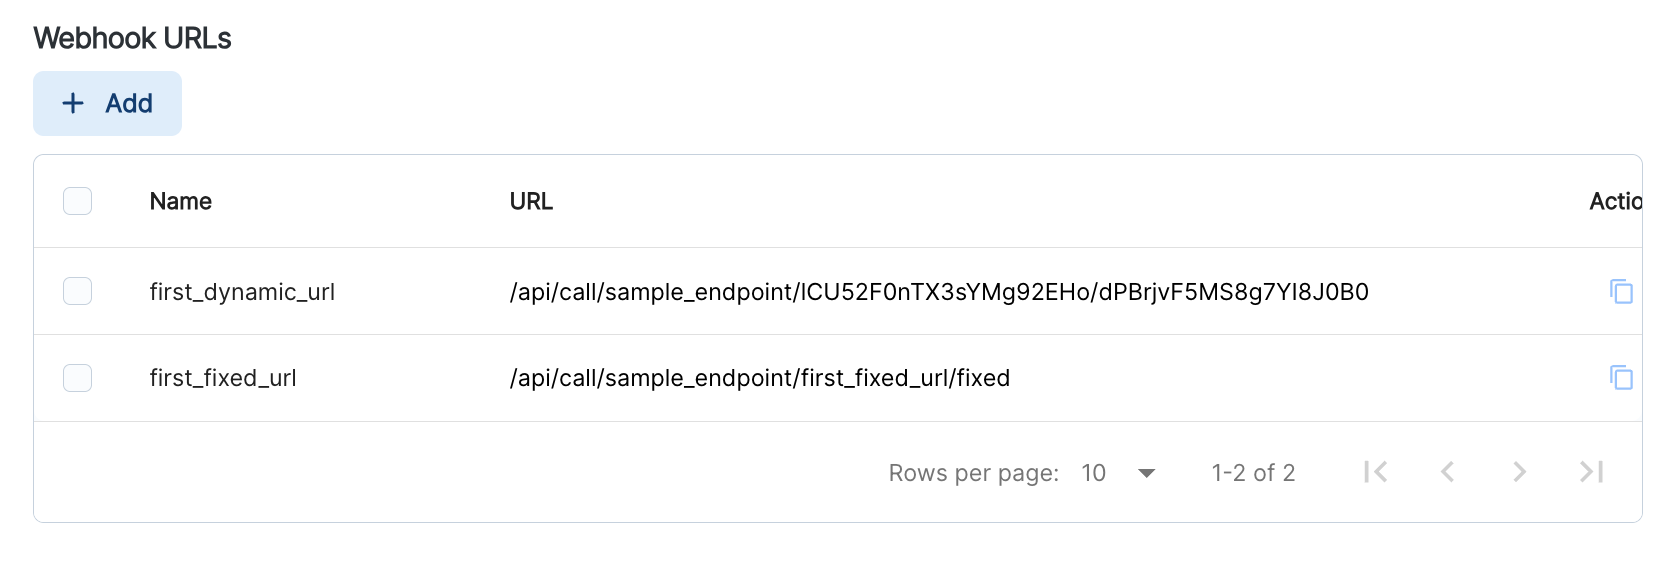The width and height of the screenshot is (1666, 582).
Task: Copy the first_dynamic_url webhook URL
Action: point(1621,292)
